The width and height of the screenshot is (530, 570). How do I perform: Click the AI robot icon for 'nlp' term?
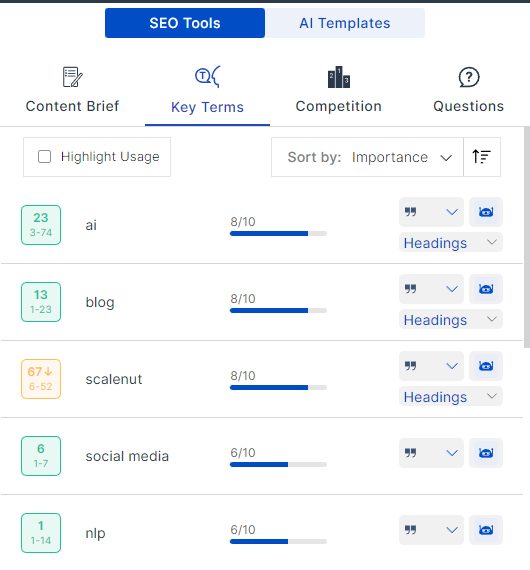486,530
